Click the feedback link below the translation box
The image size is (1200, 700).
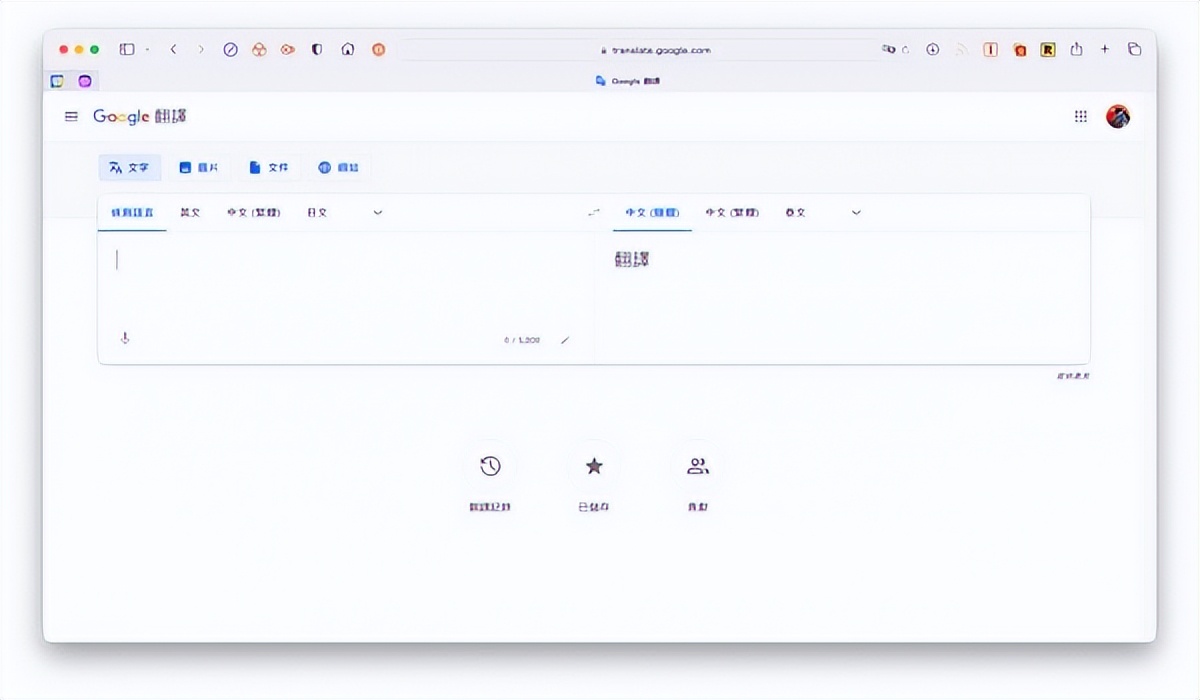click(x=1073, y=374)
